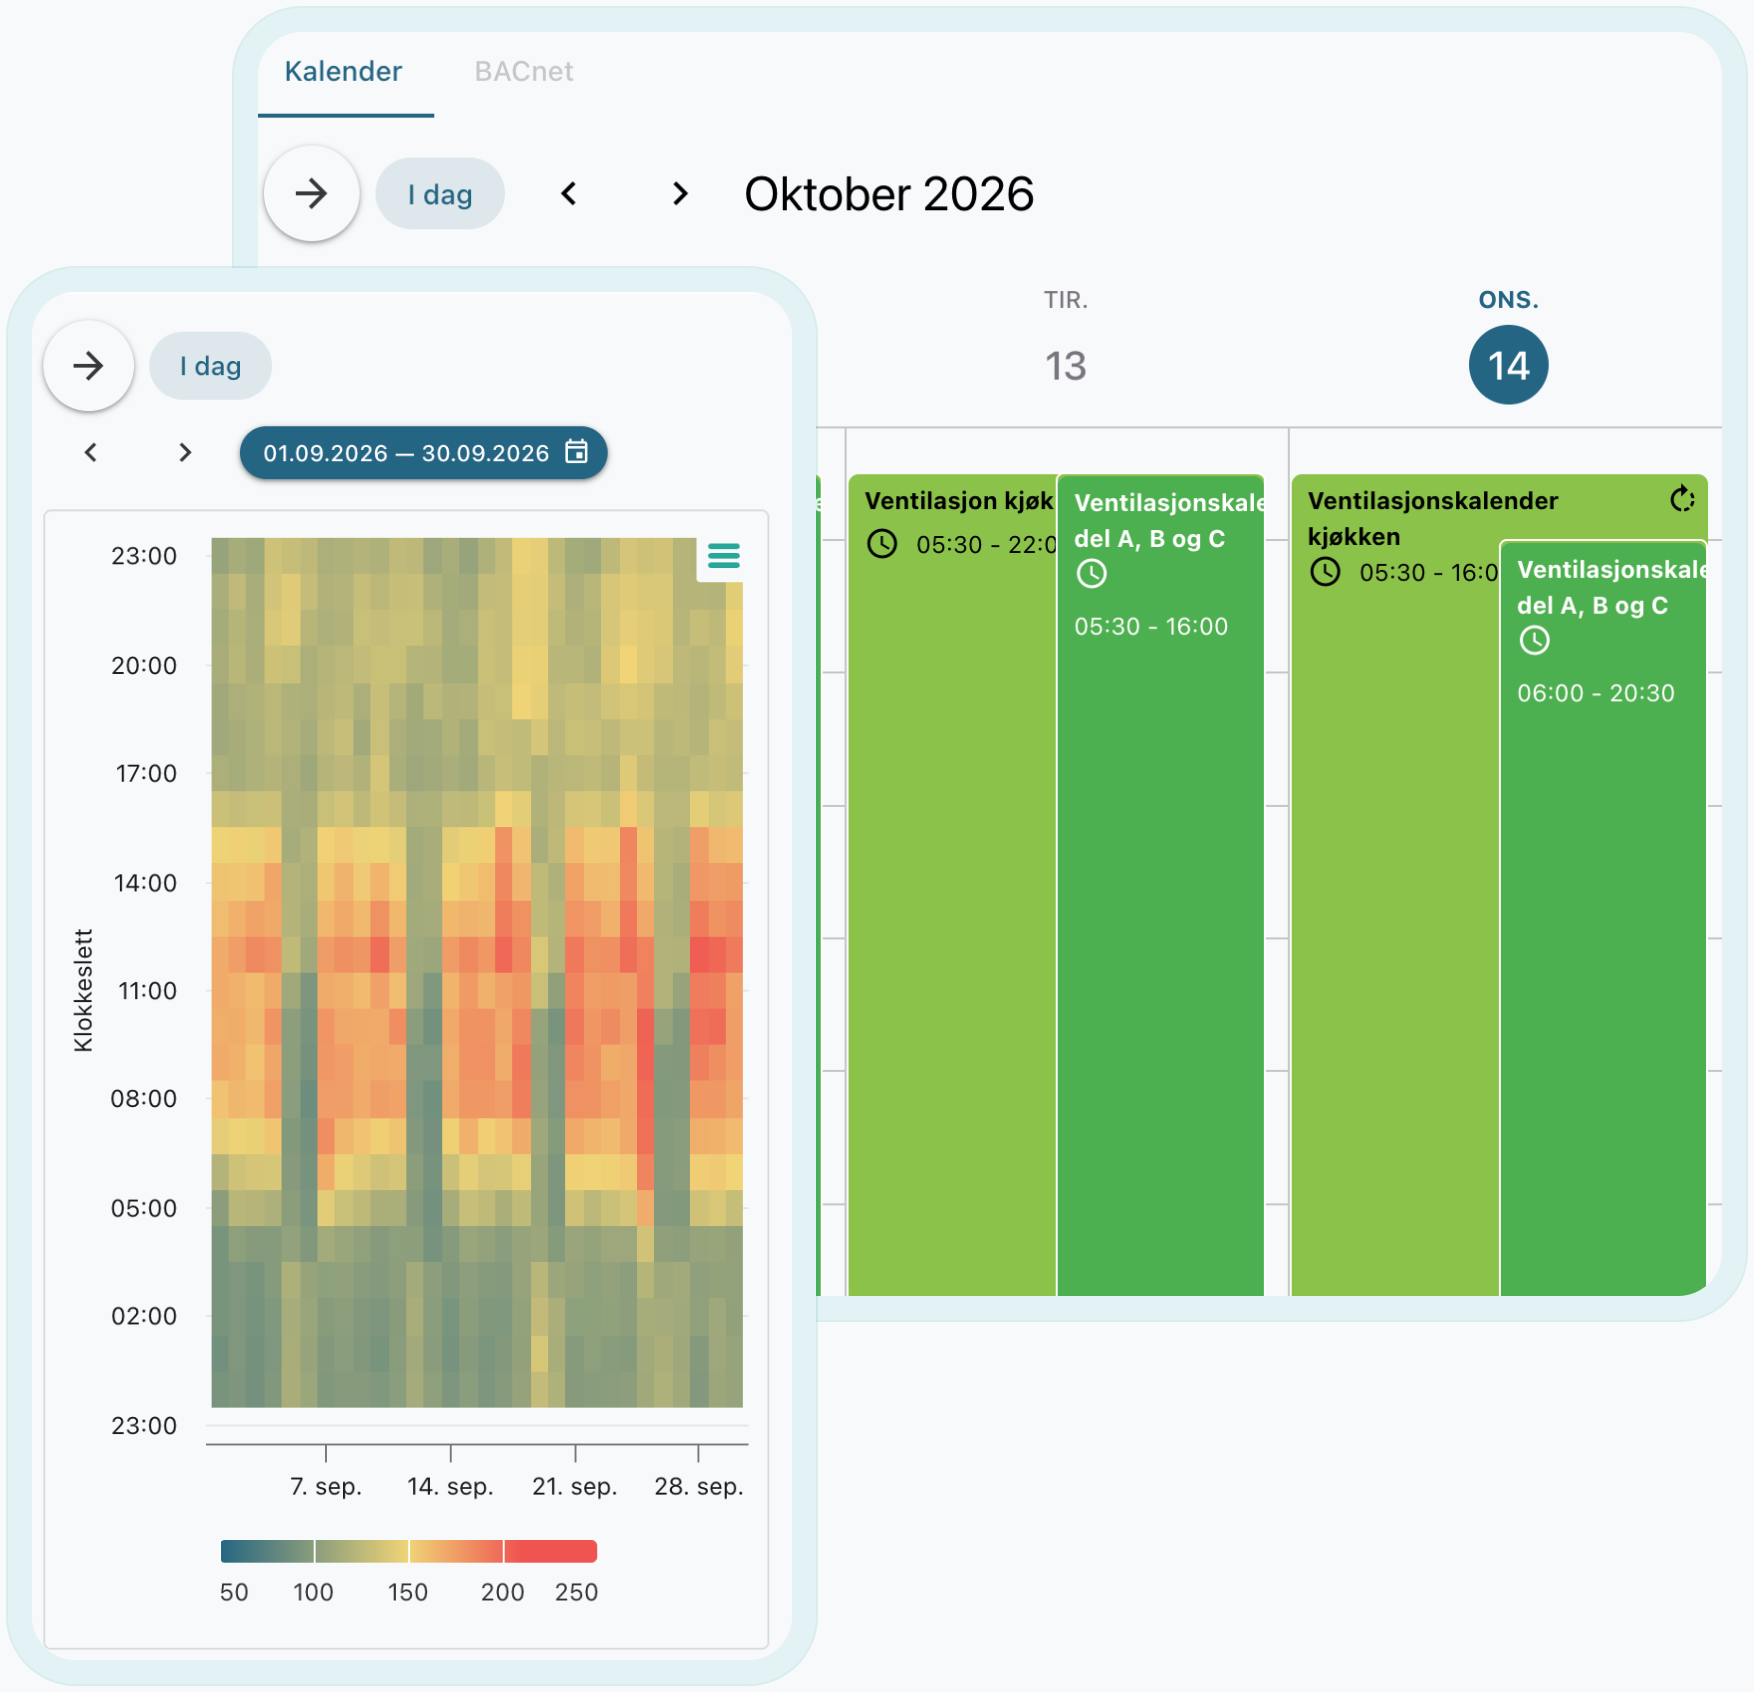The image size is (1754, 1692).
Task: Open the 01.09.2026 — 30.09.2026 date range picker
Action: (423, 453)
